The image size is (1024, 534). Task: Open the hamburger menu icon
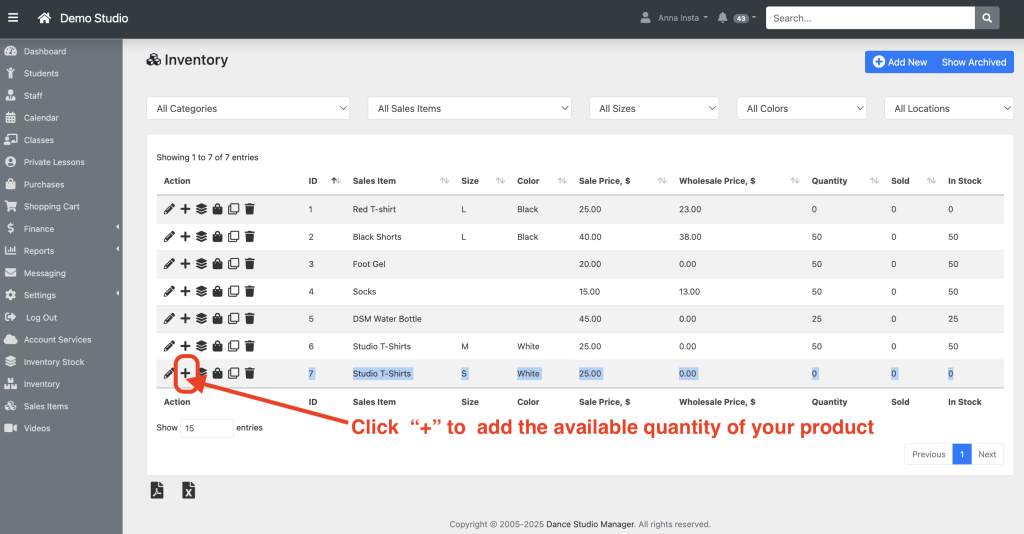coord(13,18)
